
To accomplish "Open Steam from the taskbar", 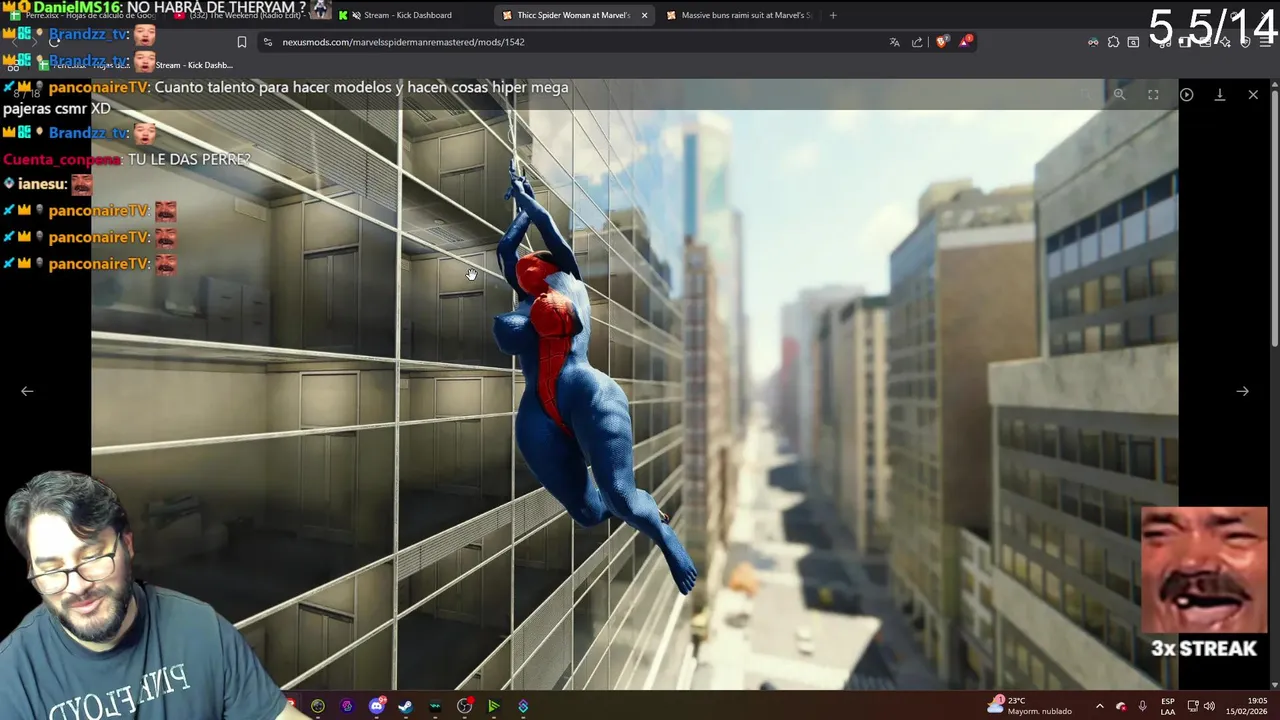I will (405, 706).
